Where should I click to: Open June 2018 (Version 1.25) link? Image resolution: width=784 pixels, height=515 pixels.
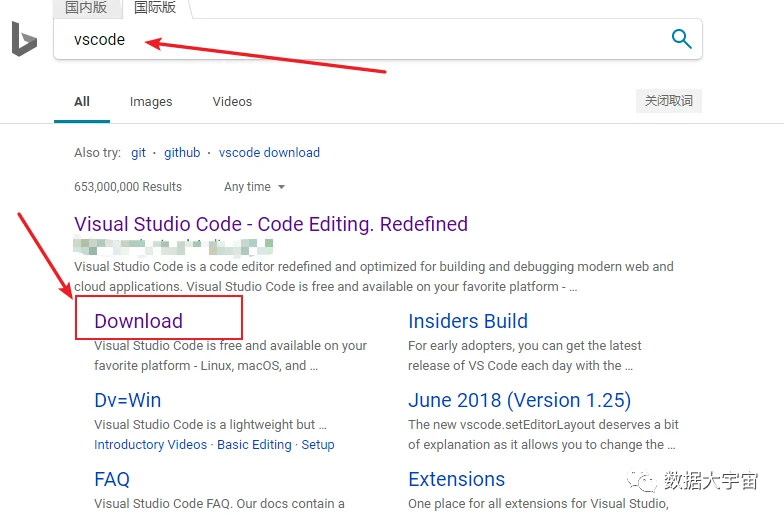click(520, 400)
